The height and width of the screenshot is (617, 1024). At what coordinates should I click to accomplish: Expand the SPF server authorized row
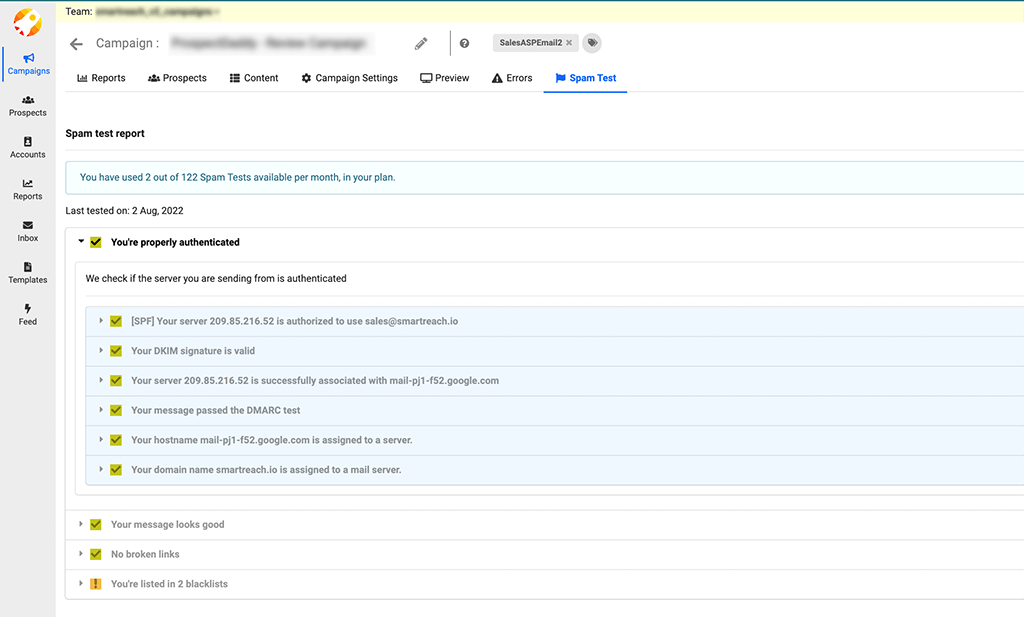[101, 321]
